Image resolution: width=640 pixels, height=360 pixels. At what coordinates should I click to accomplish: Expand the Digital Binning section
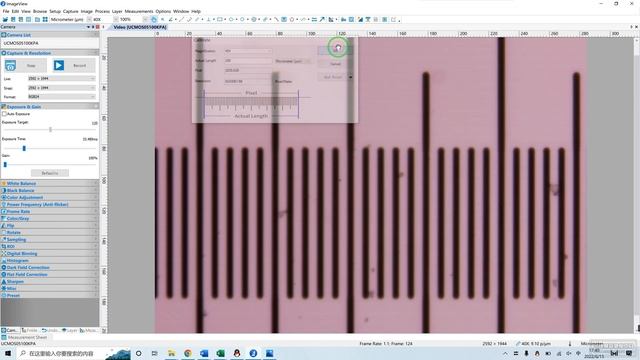(49, 253)
